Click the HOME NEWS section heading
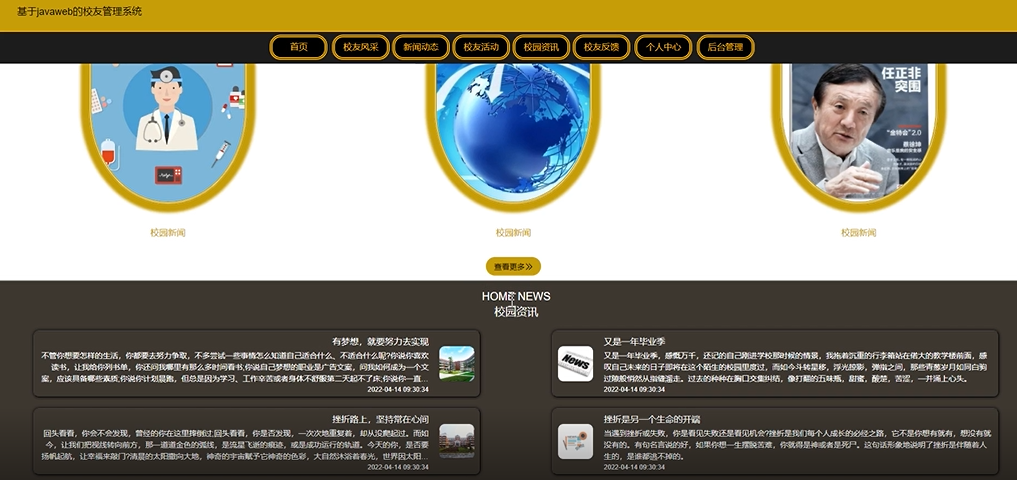1017x480 pixels. [x=516, y=296]
